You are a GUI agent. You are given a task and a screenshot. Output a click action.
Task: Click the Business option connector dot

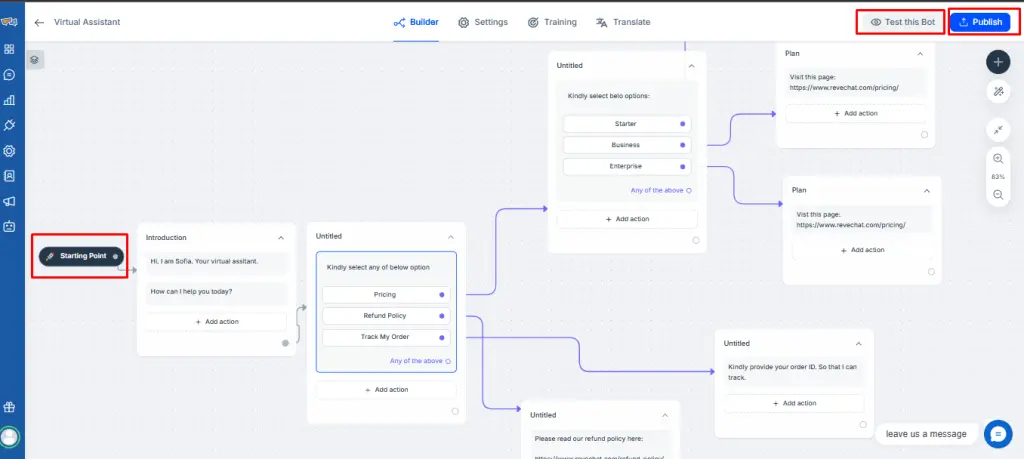pyautogui.click(x=682, y=145)
